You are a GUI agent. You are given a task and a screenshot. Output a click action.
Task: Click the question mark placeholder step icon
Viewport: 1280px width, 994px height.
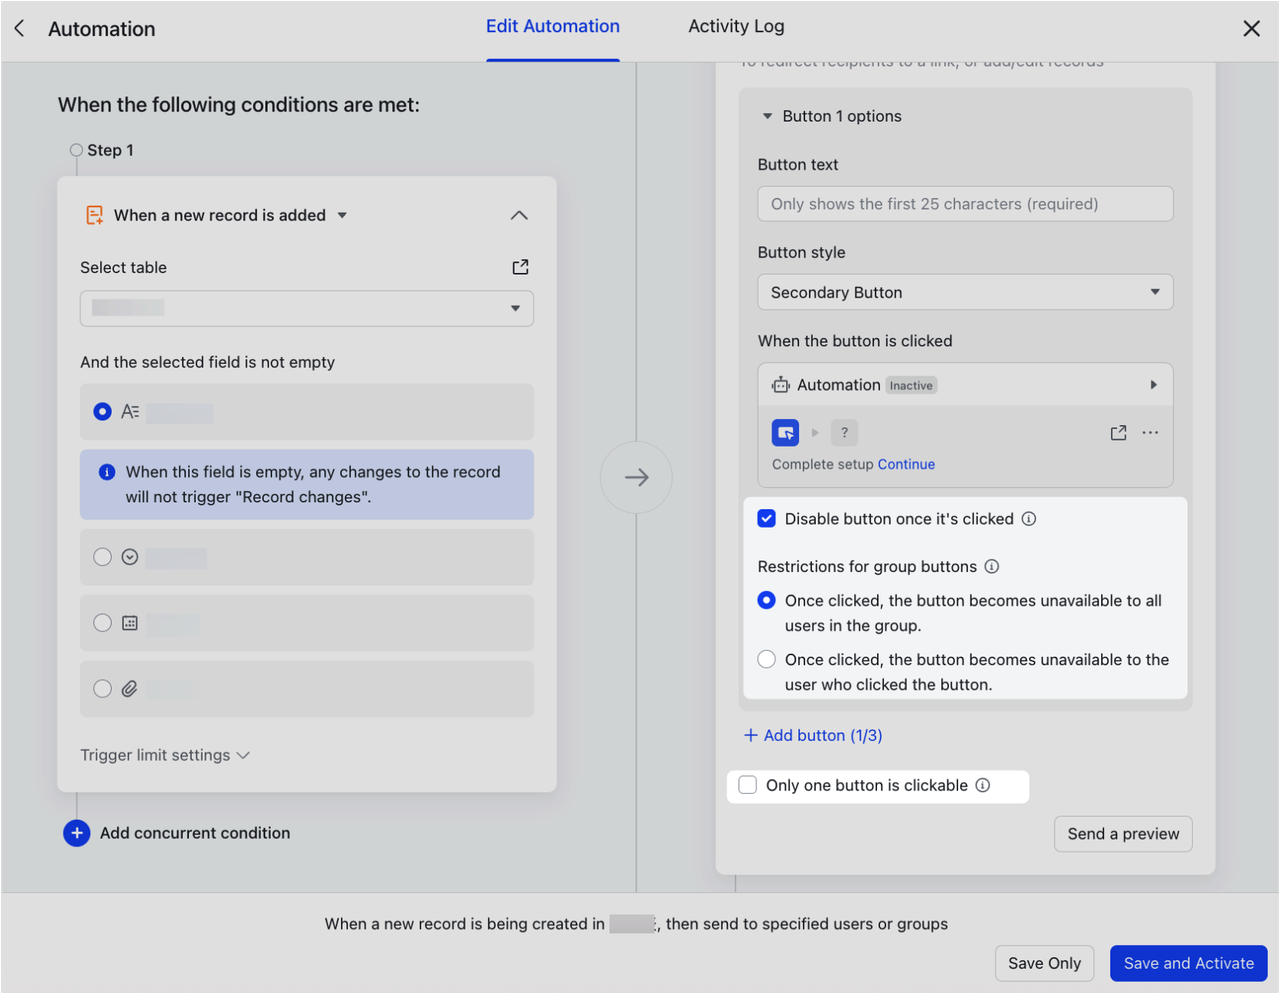click(x=844, y=433)
